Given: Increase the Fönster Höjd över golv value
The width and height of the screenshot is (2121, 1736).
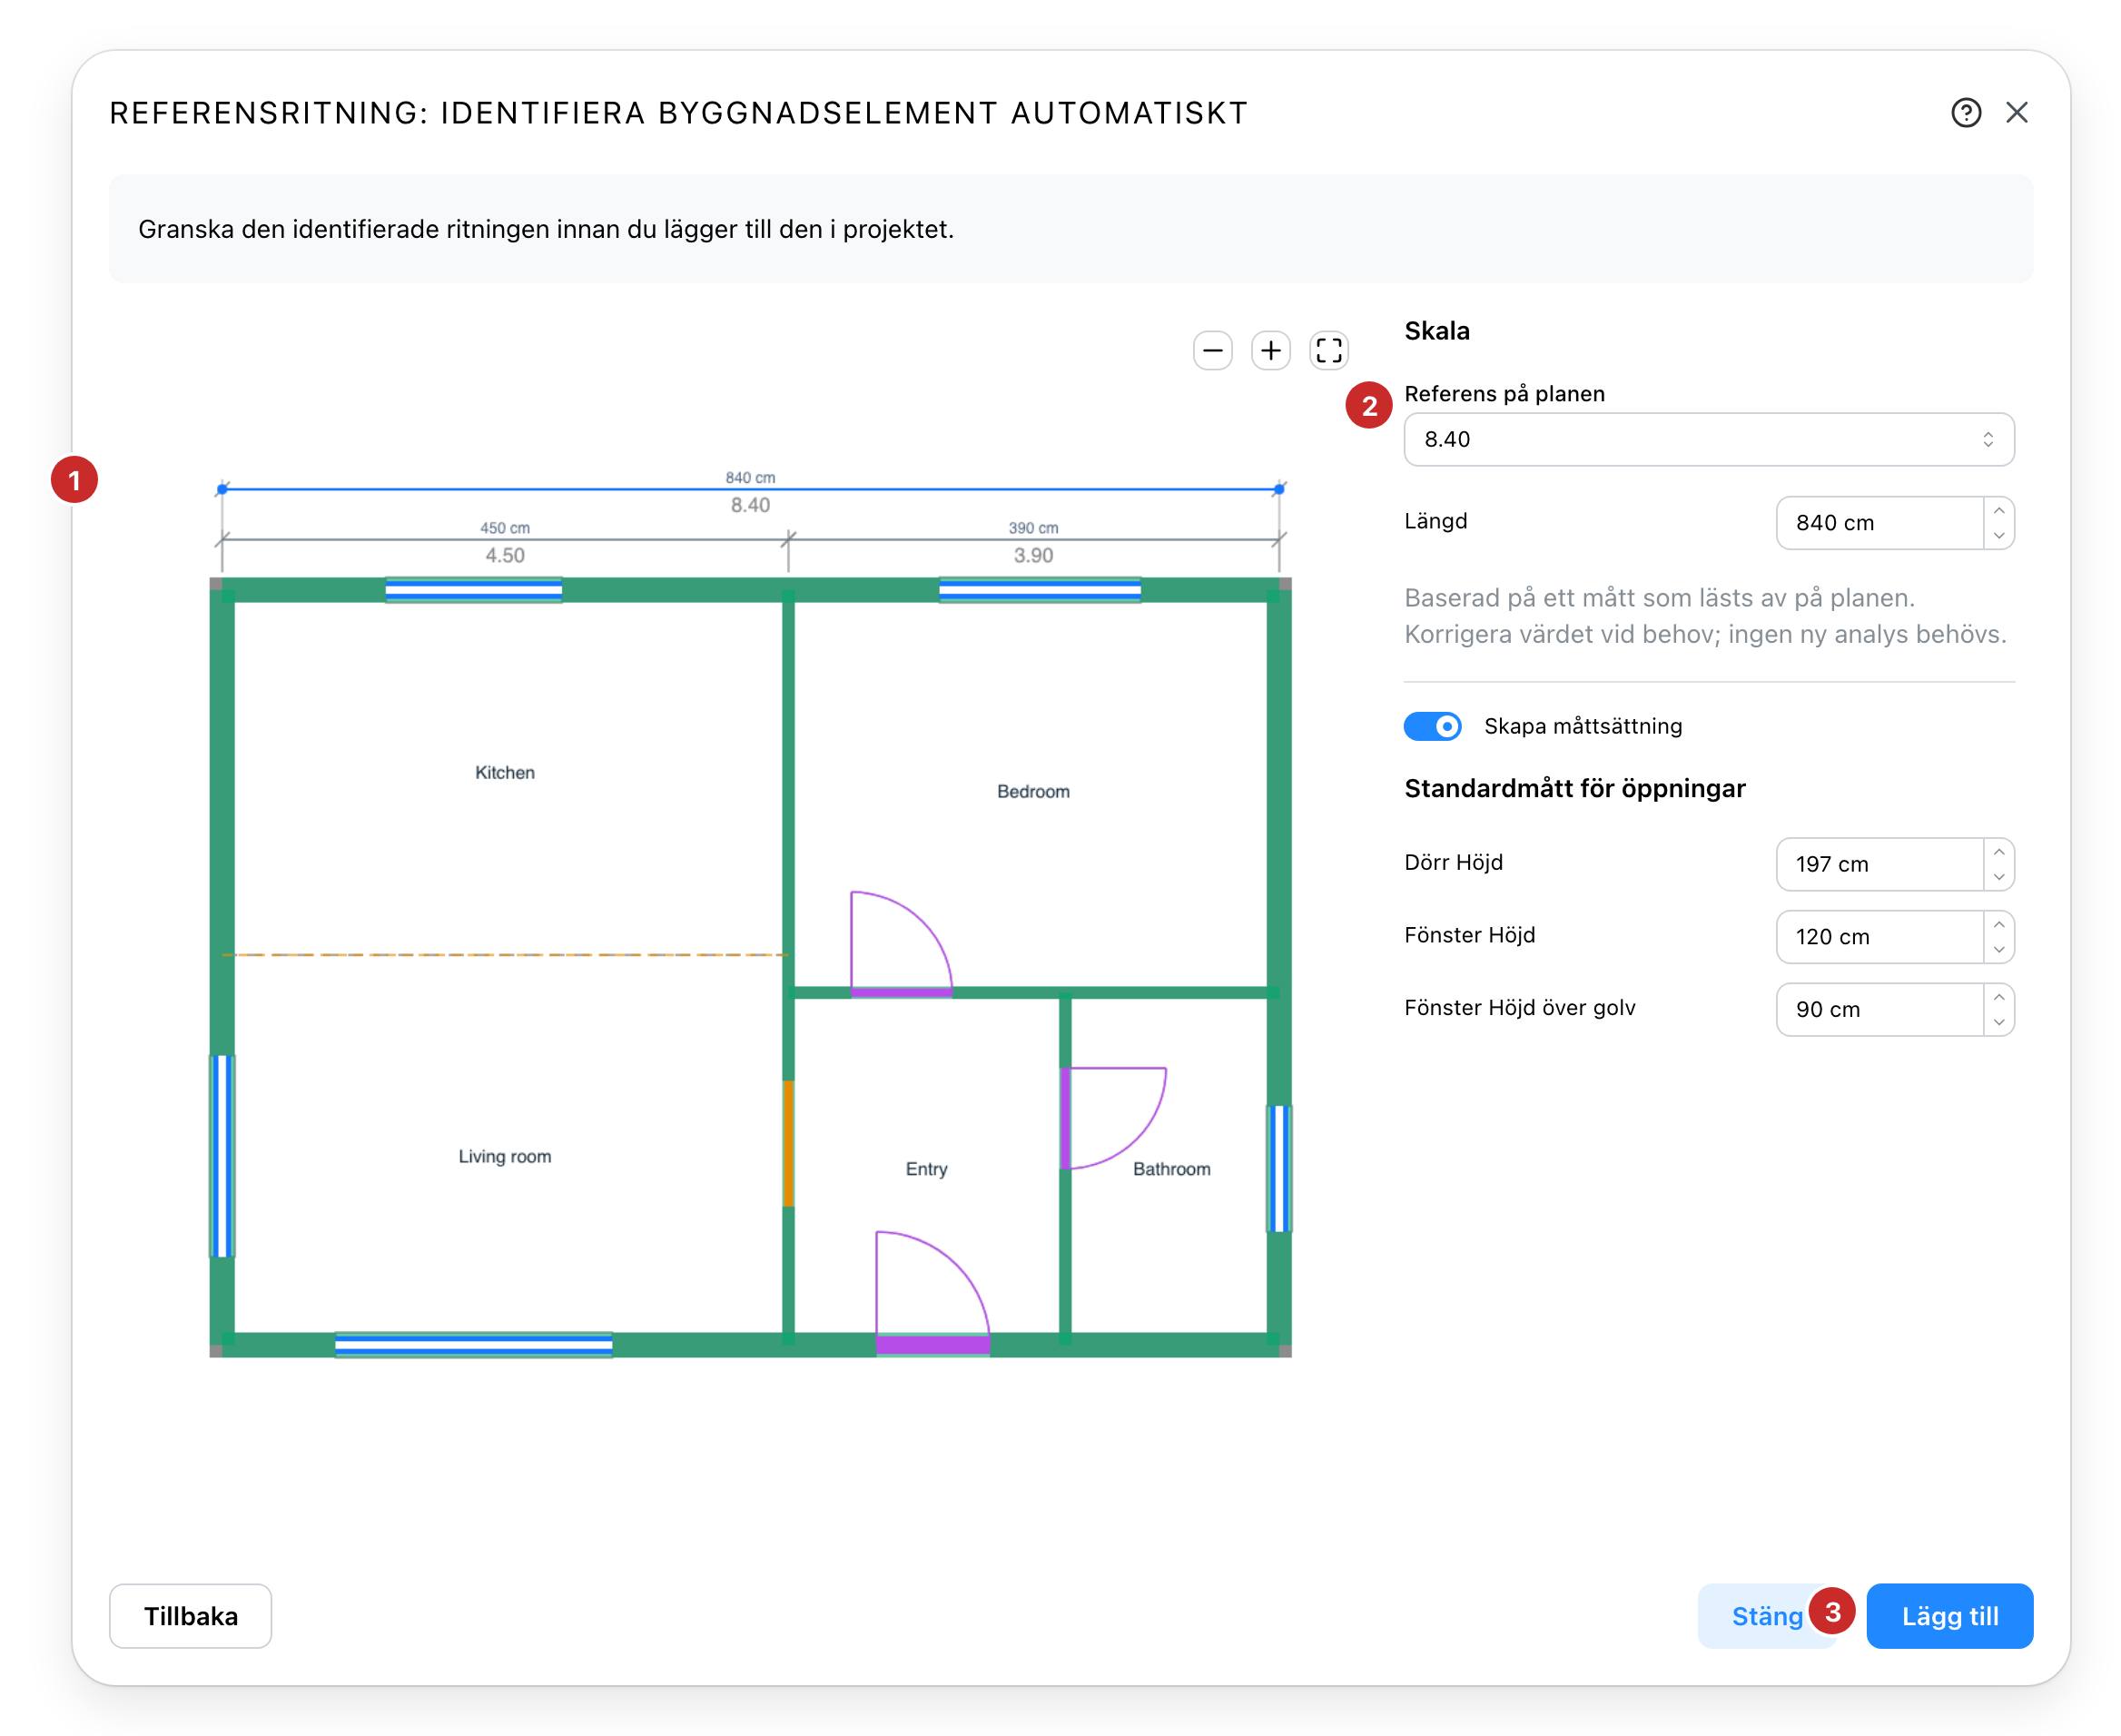Looking at the screenshot, I should (x=1998, y=998).
